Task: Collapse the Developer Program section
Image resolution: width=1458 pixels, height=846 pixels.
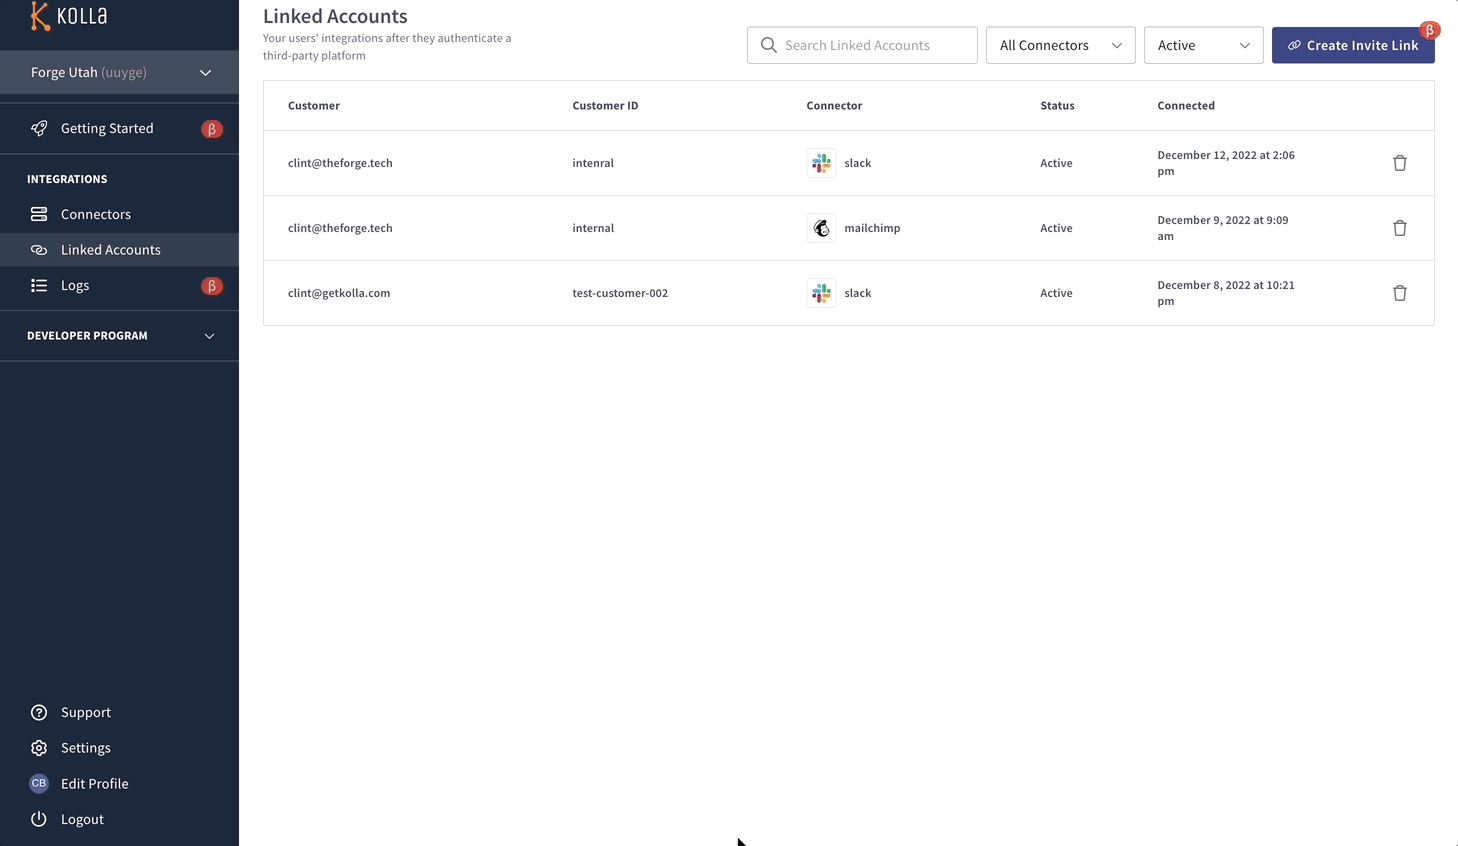Action: click(x=209, y=336)
